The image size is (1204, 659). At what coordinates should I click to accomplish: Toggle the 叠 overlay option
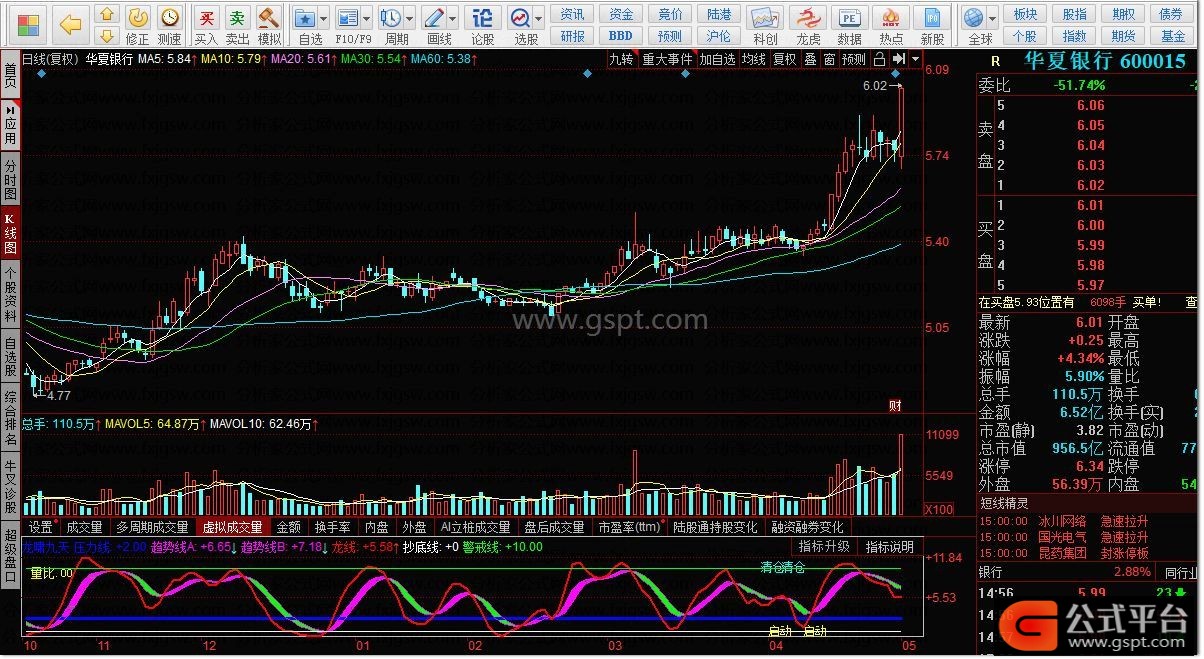coord(810,59)
